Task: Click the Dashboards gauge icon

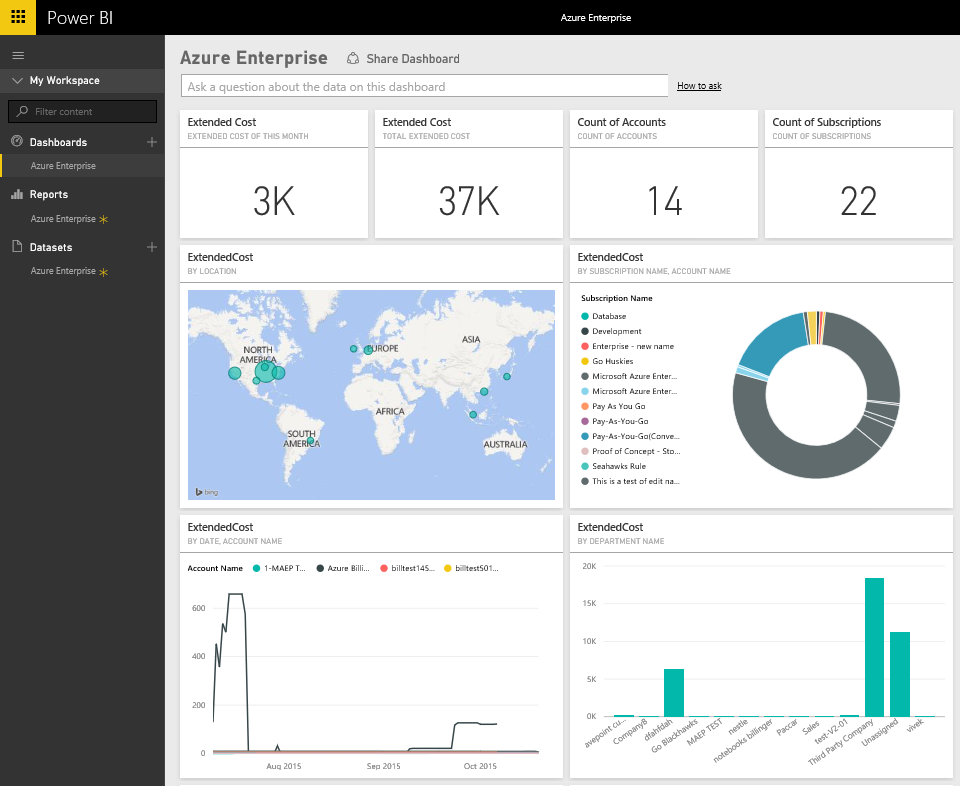Action: 17,142
